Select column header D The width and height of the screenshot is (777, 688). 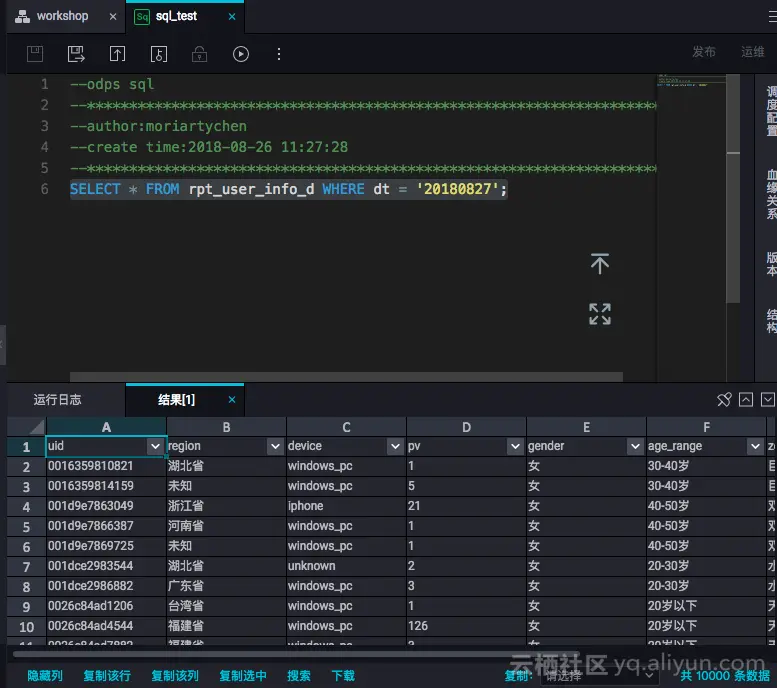pyautogui.click(x=466, y=427)
